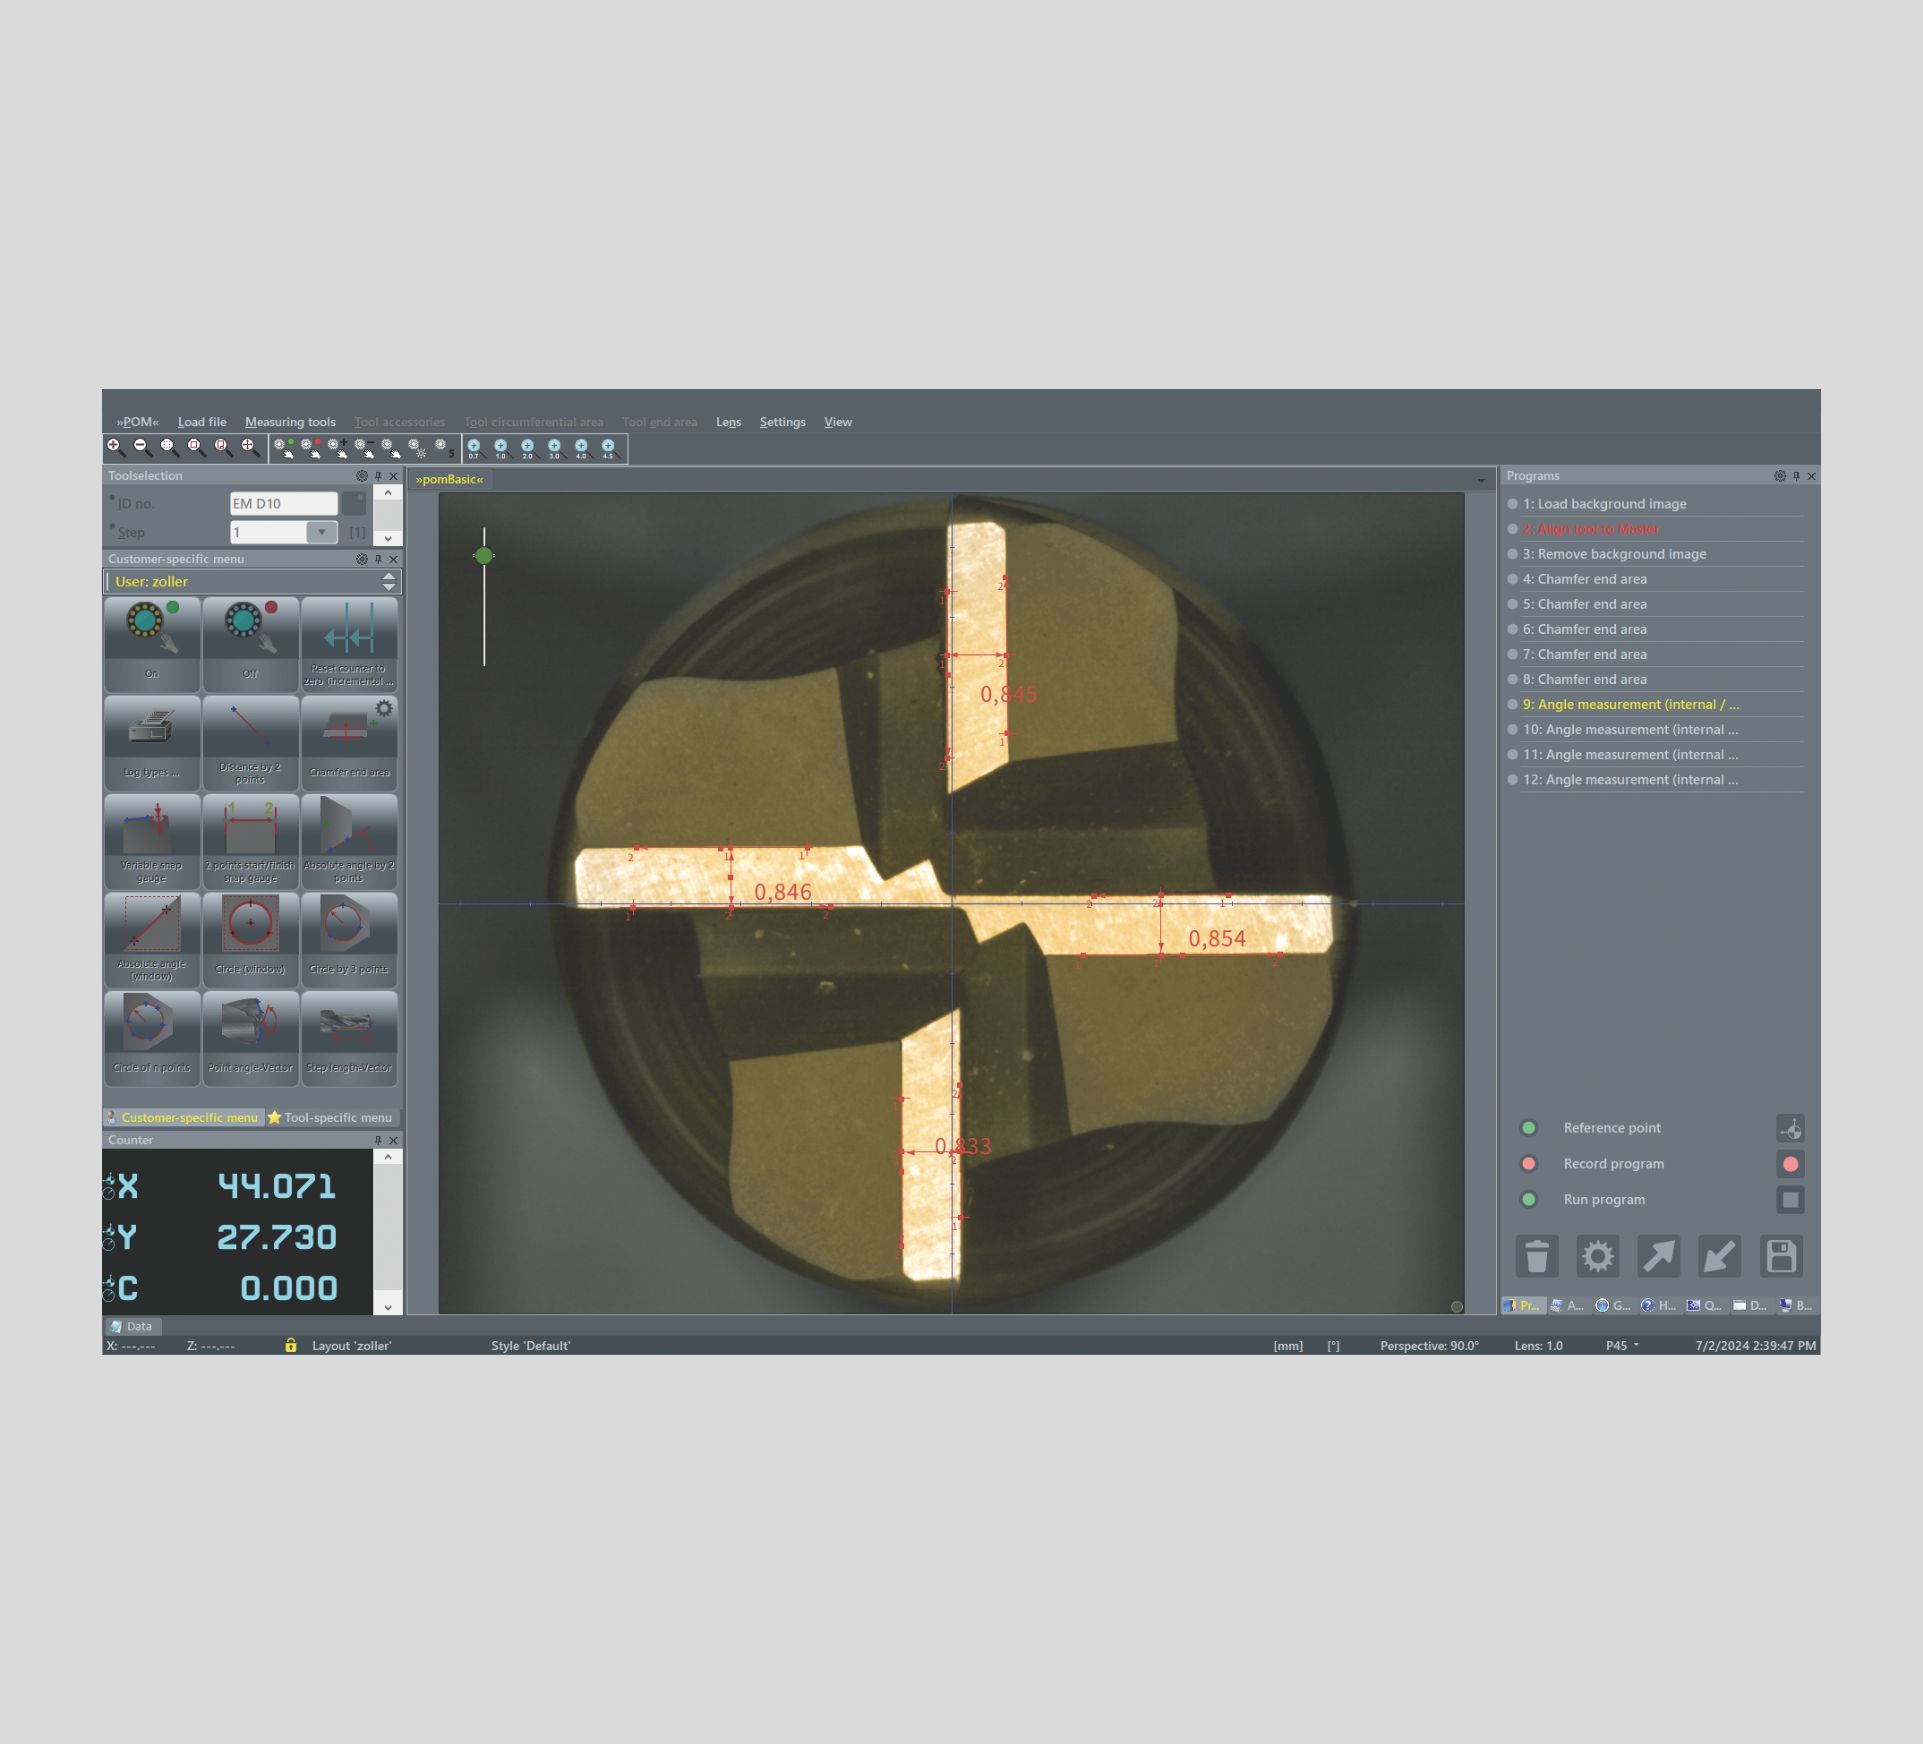The width and height of the screenshot is (1923, 1744).
Task: Select program step 9: Angle measurement
Action: pyautogui.click(x=1630, y=705)
